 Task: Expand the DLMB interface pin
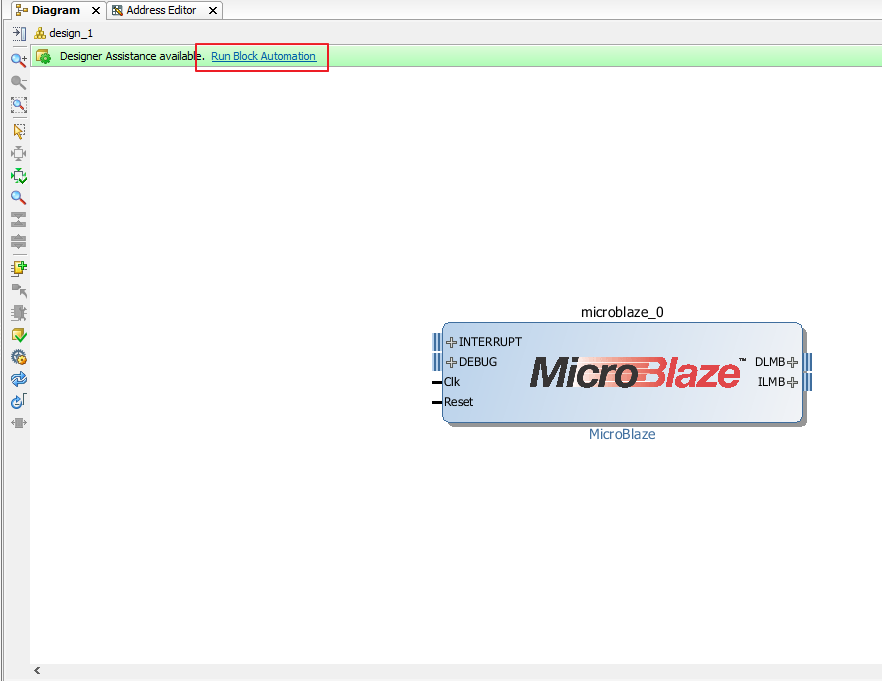792,362
